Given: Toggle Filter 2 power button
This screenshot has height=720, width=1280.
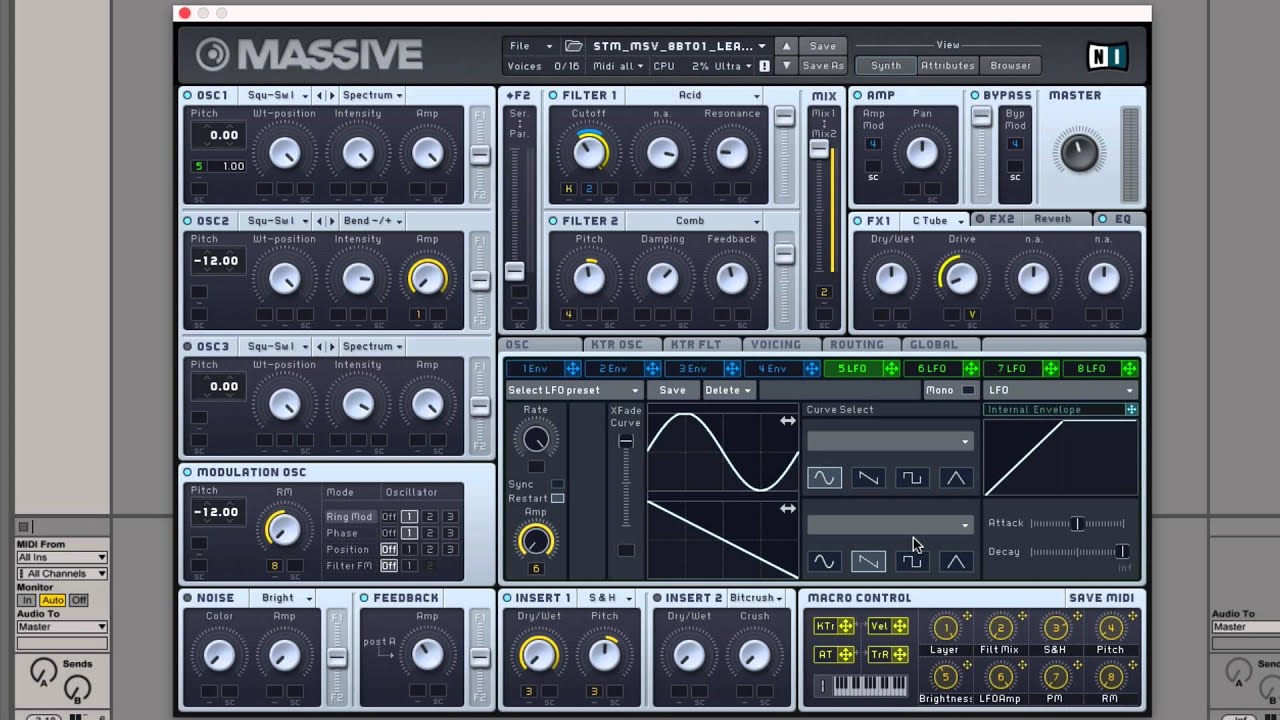Looking at the screenshot, I should click(553, 221).
